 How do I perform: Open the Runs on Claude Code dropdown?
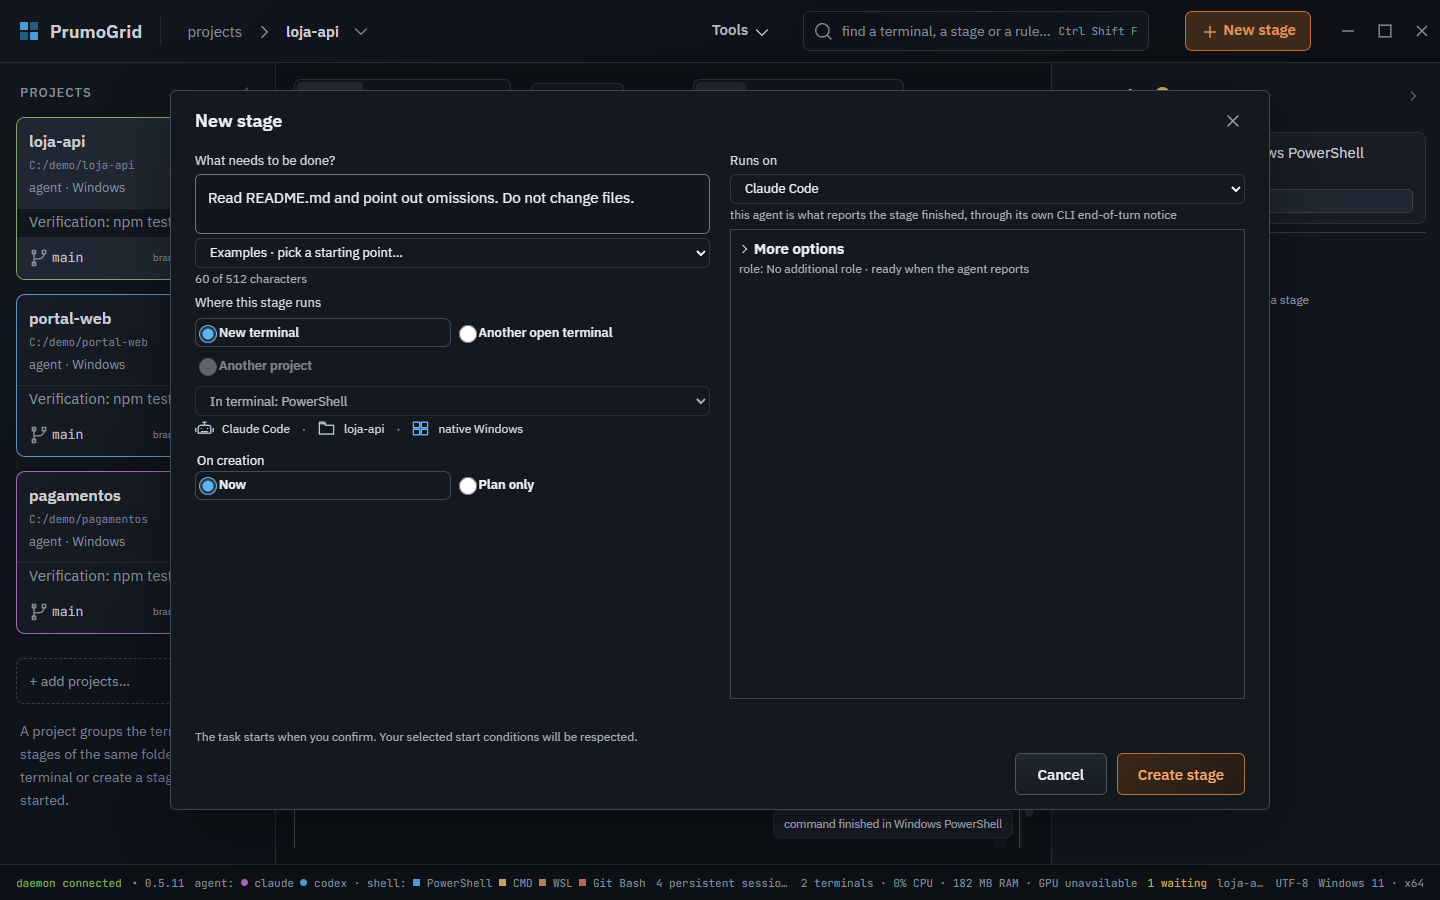987,189
